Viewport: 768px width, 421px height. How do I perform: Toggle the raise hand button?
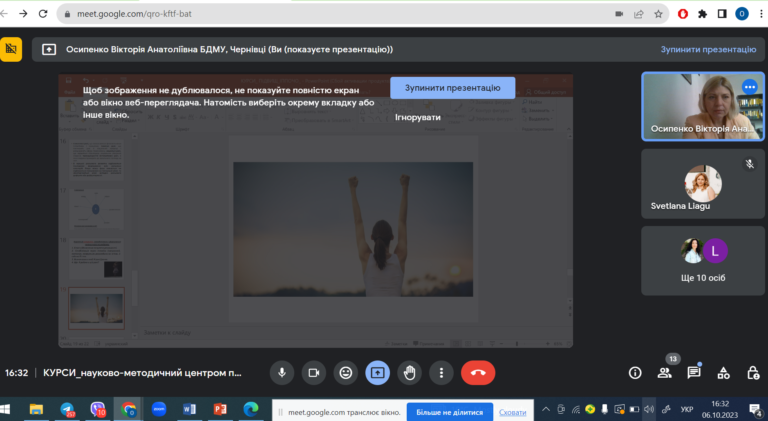(x=409, y=372)
